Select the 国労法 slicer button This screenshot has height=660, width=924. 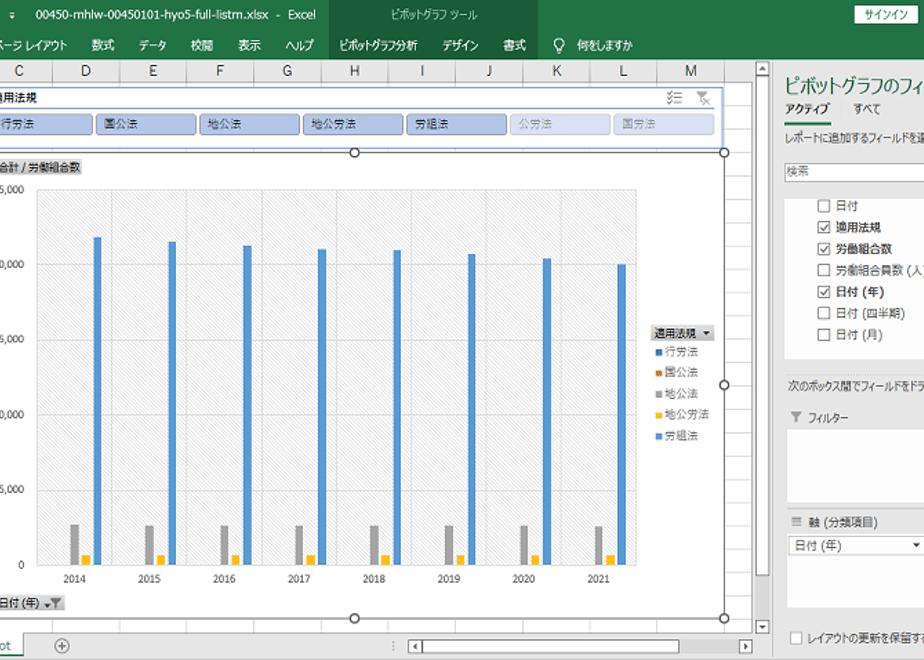pos(664,124)
